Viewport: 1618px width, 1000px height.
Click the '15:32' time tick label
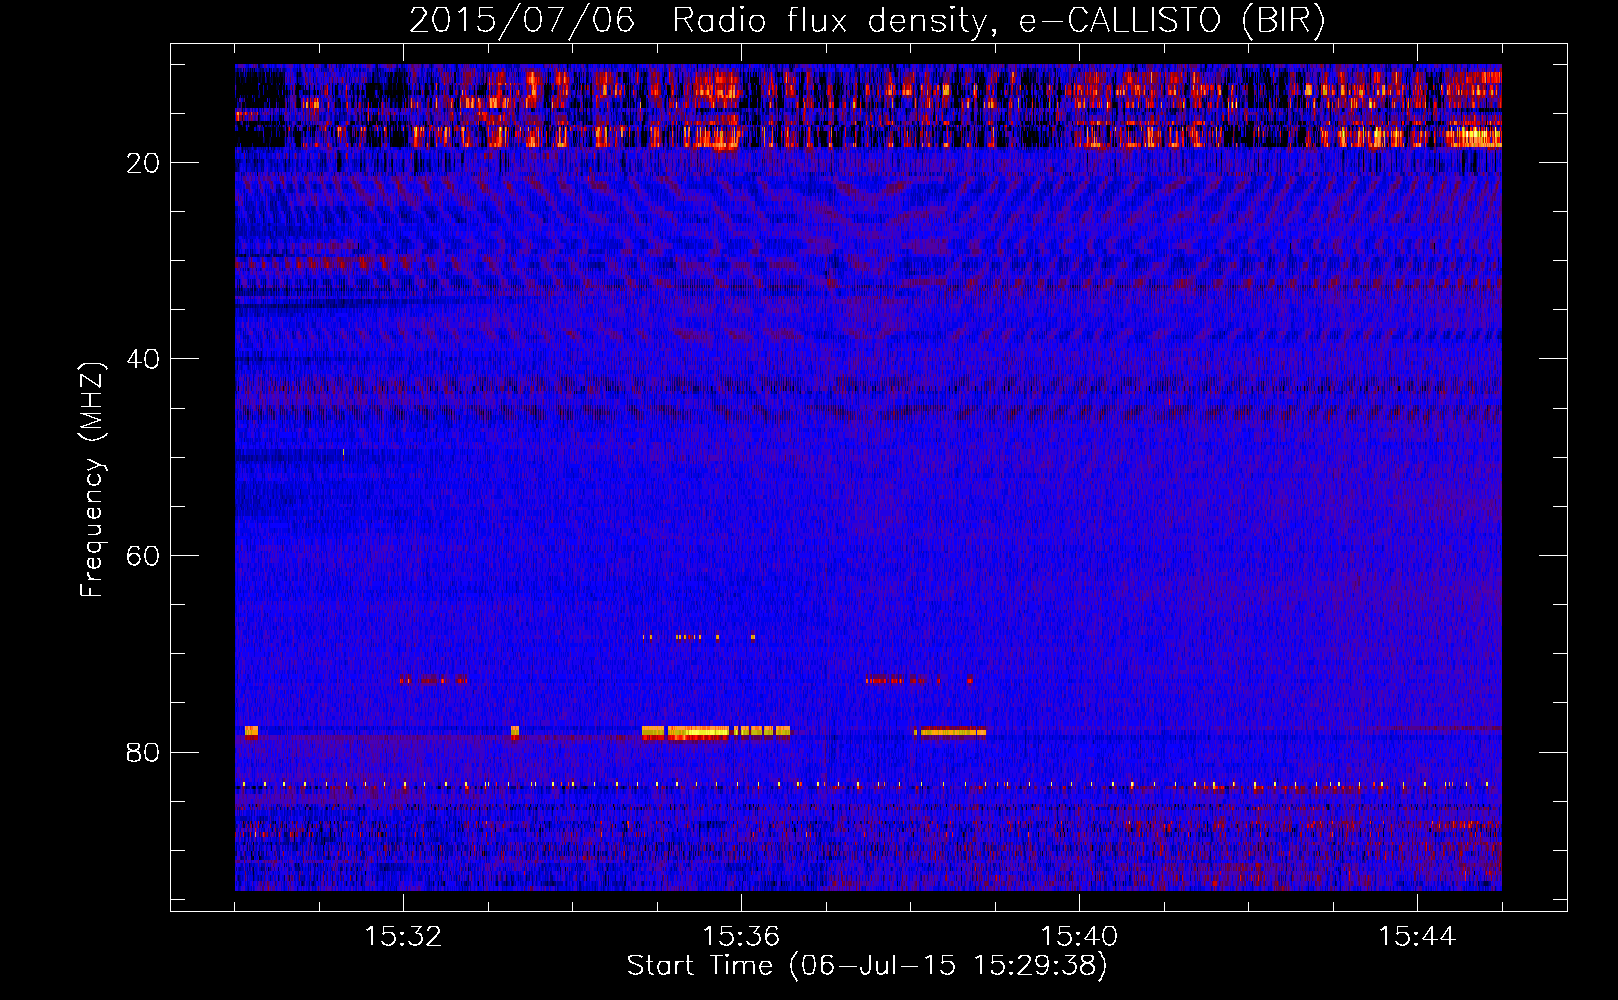tap(403, 937)
